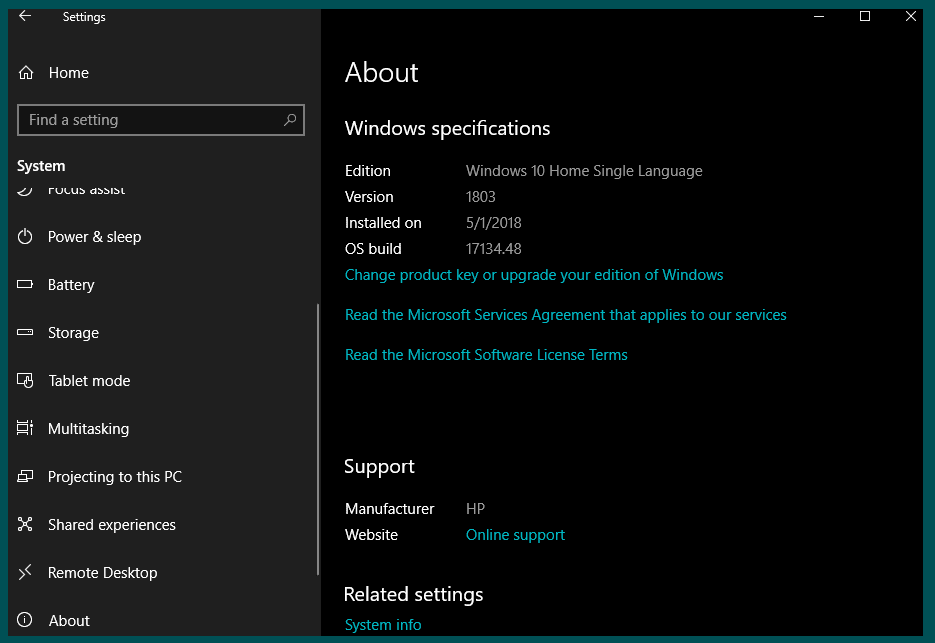Image resolution: width=935 pixels, height=643 pixels.
Task: Maximize the Settings window
Action: pyautogui.click(x=865, y=16)
